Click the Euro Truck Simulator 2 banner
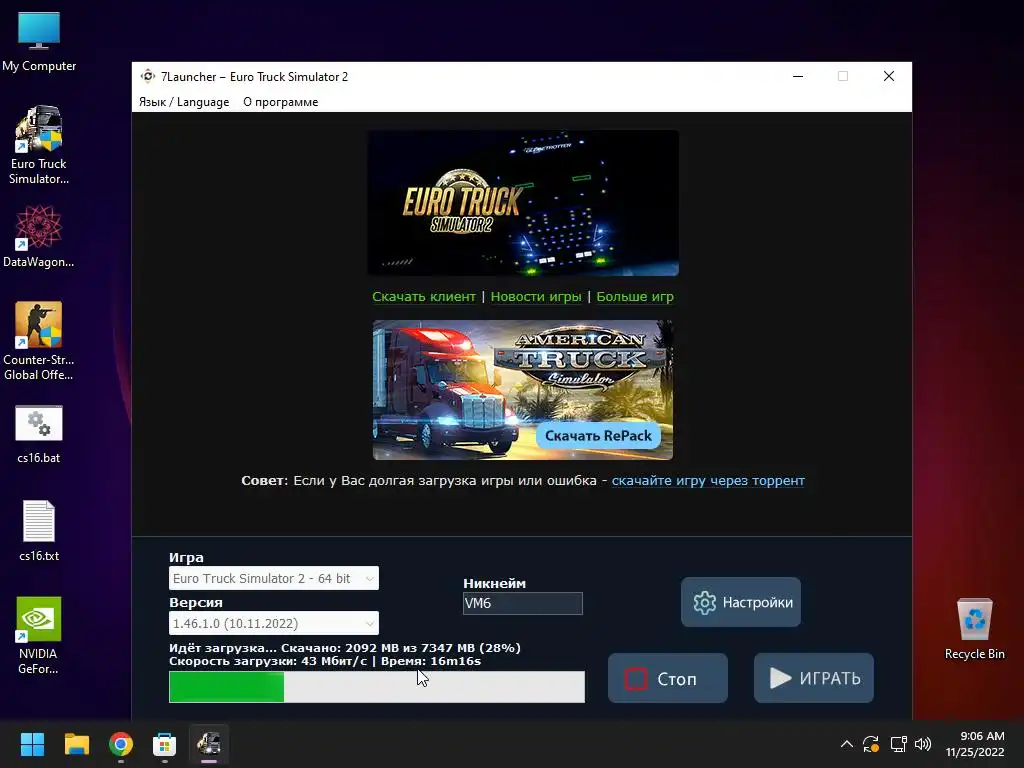The image size is (1024, 768). (523, 202)
